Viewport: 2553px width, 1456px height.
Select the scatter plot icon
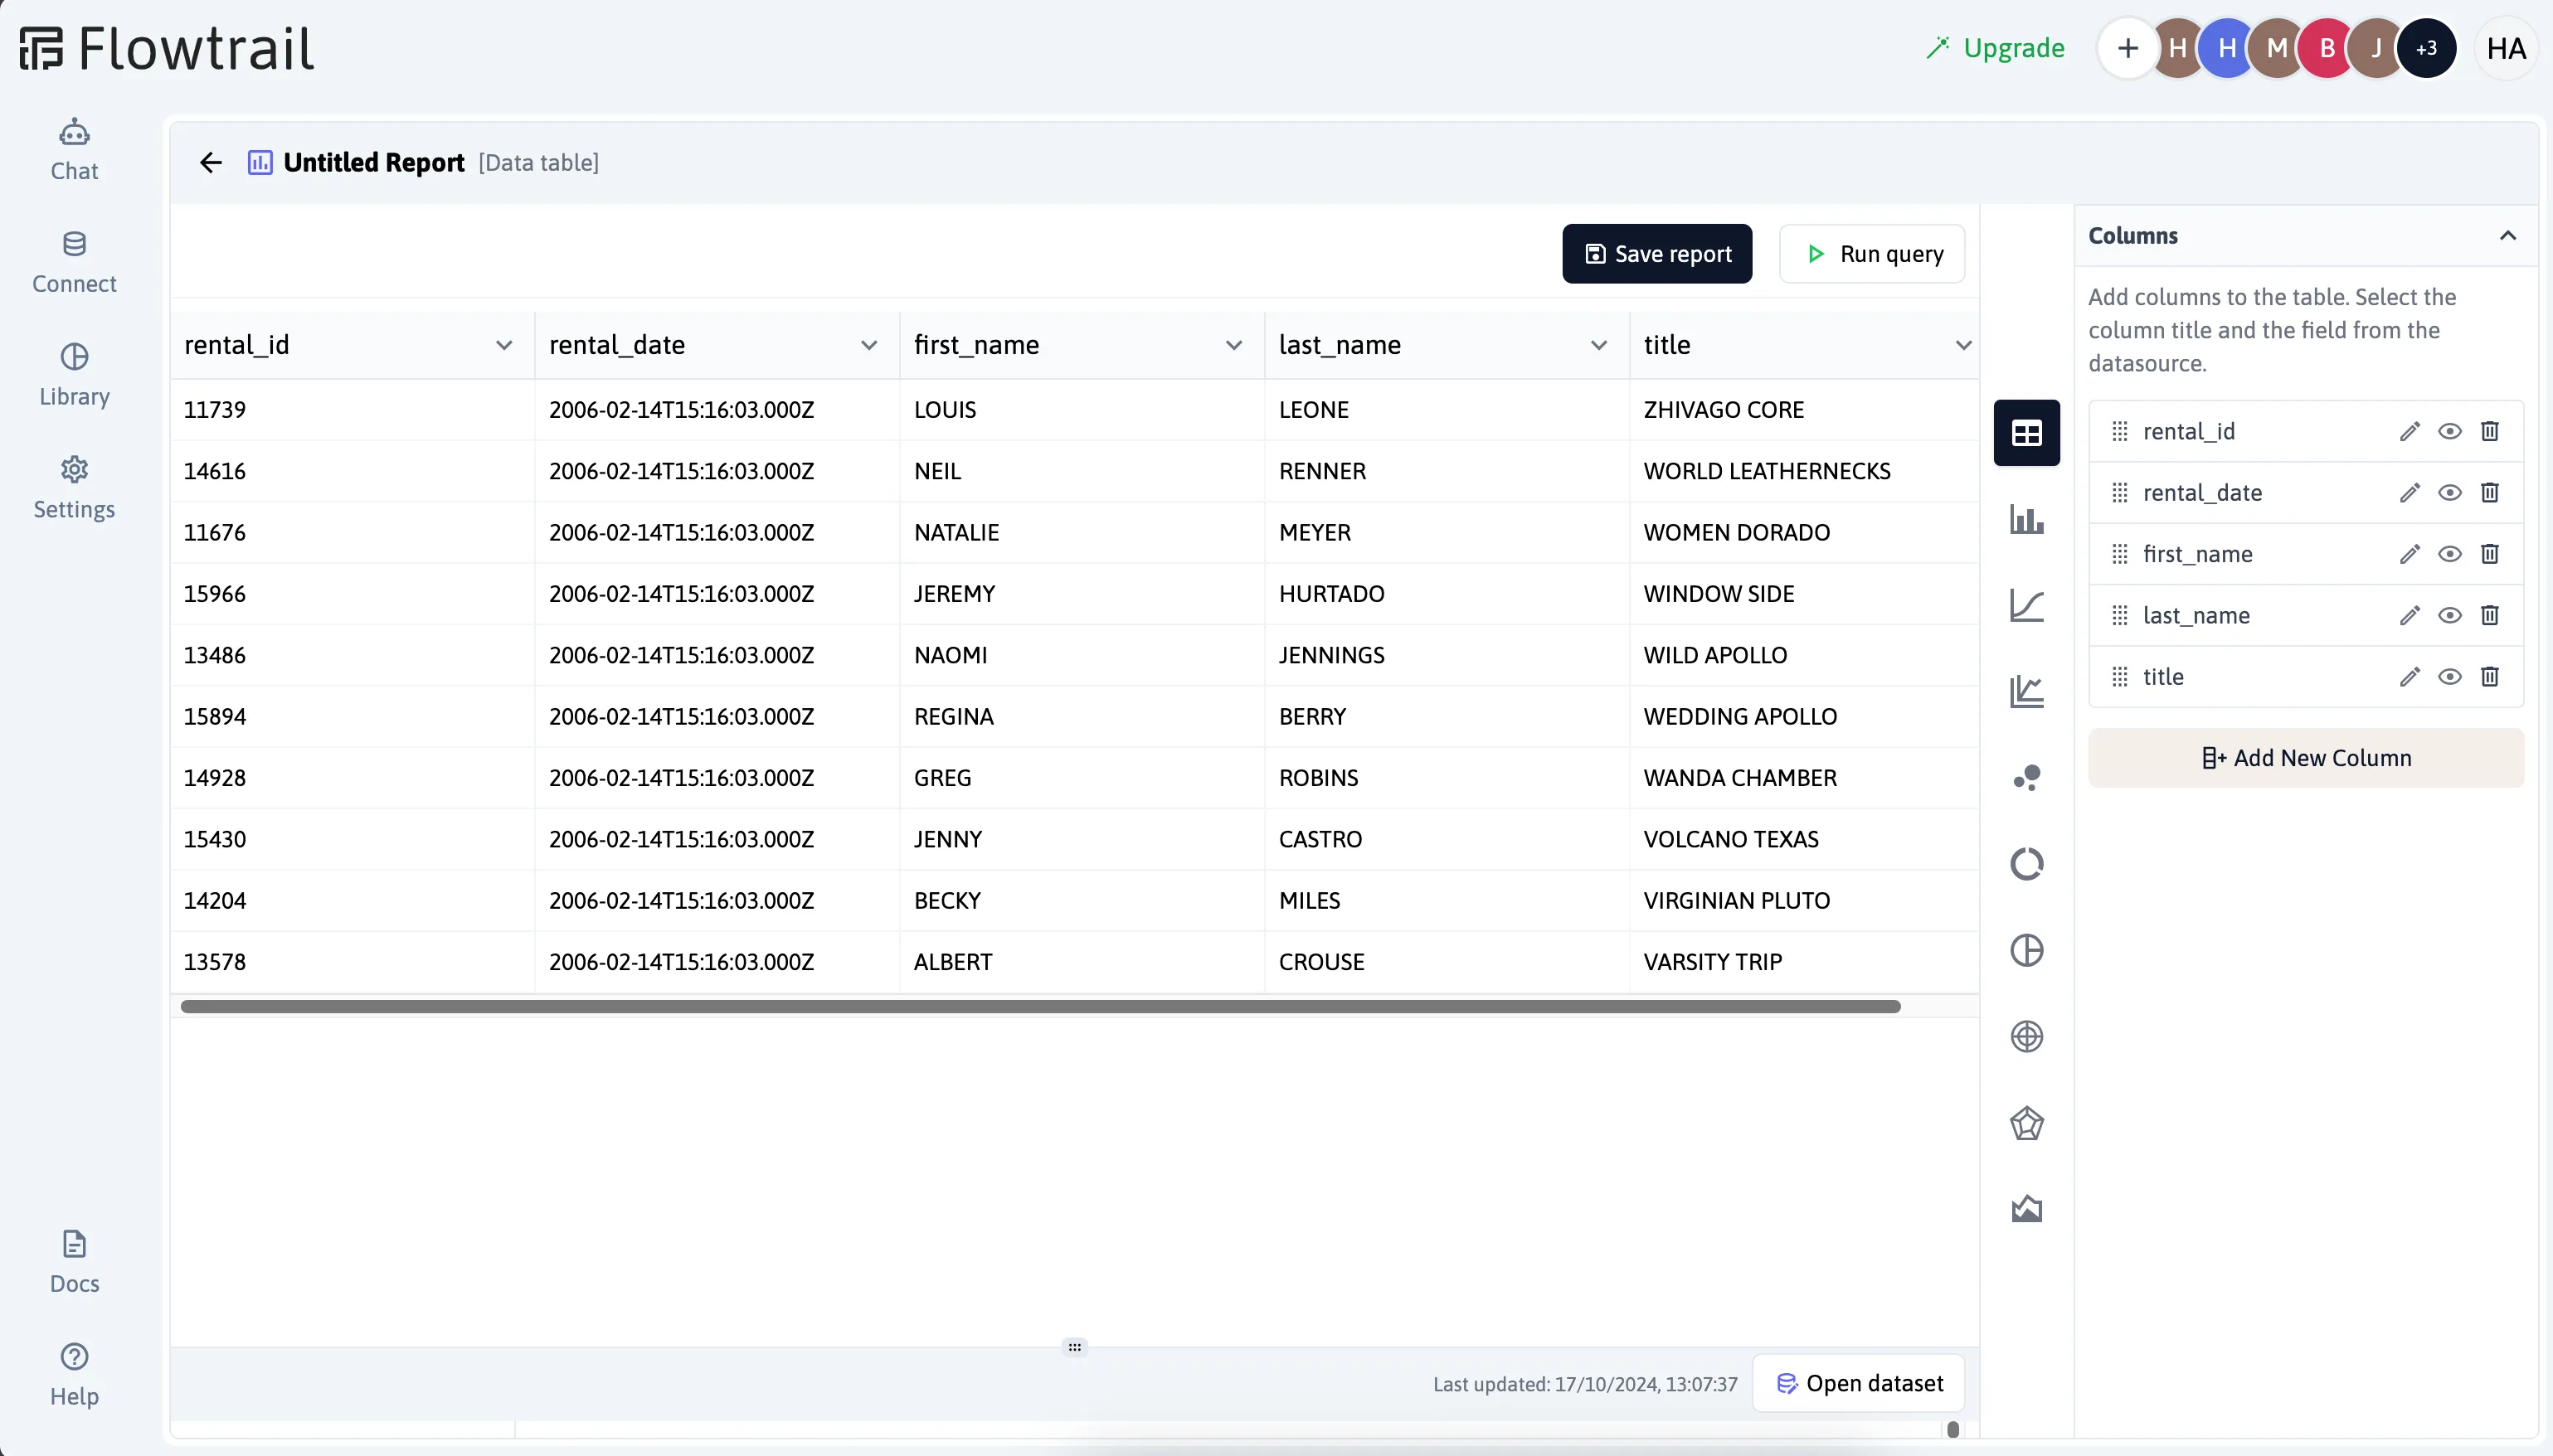point(2027,778)
